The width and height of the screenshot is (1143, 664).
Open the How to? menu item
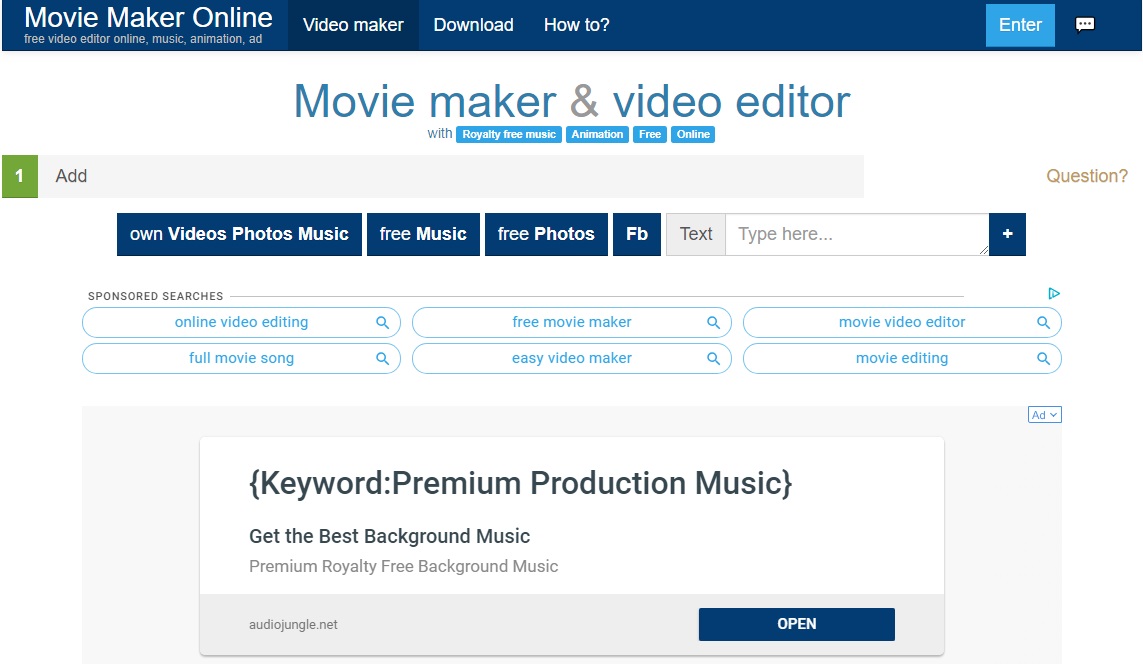click(x=576, y=25)
